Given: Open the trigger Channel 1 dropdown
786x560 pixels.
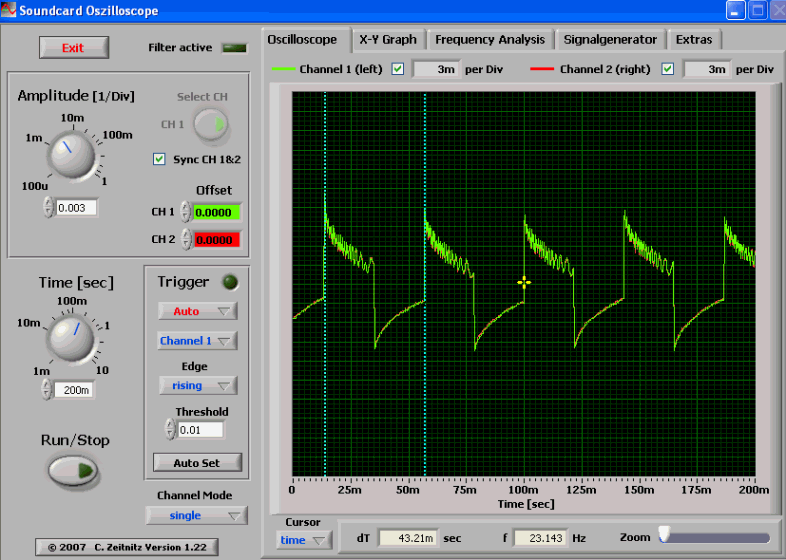Looking at the screenshot, I should pyautogui.click(x=198, y=341).
